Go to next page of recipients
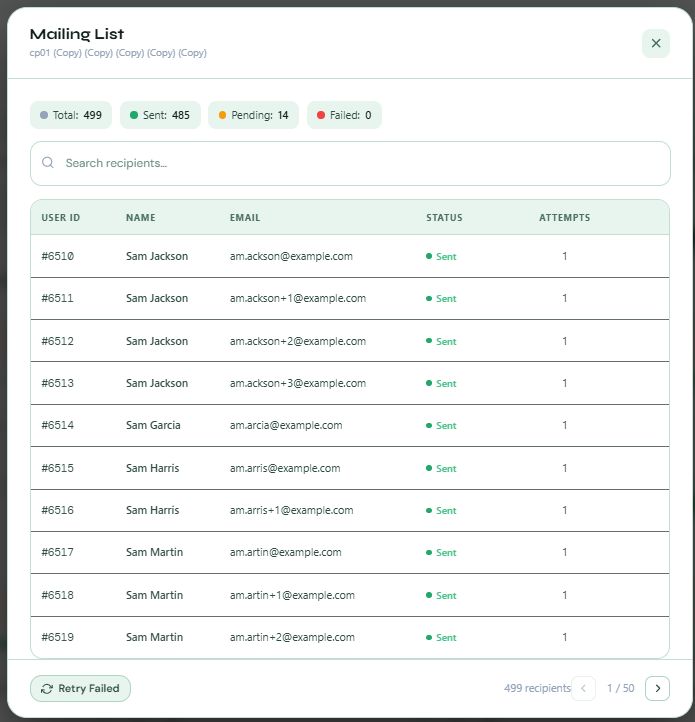695x722 pixels. 657,688
